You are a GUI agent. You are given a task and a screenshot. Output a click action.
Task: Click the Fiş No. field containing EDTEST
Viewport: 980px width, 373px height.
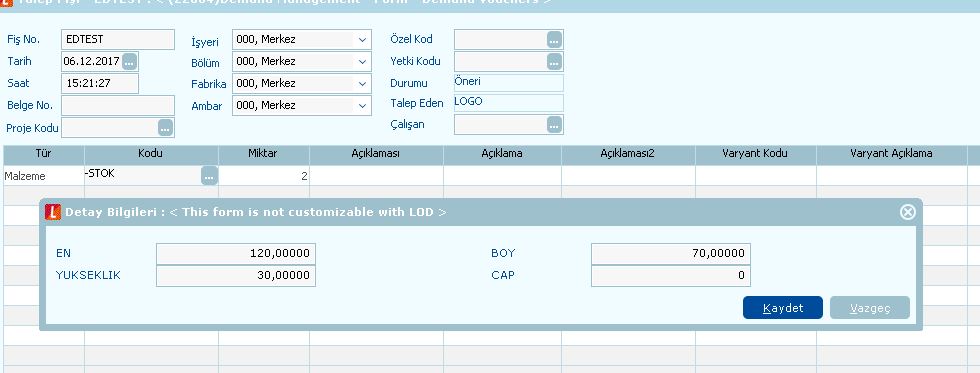118,39
